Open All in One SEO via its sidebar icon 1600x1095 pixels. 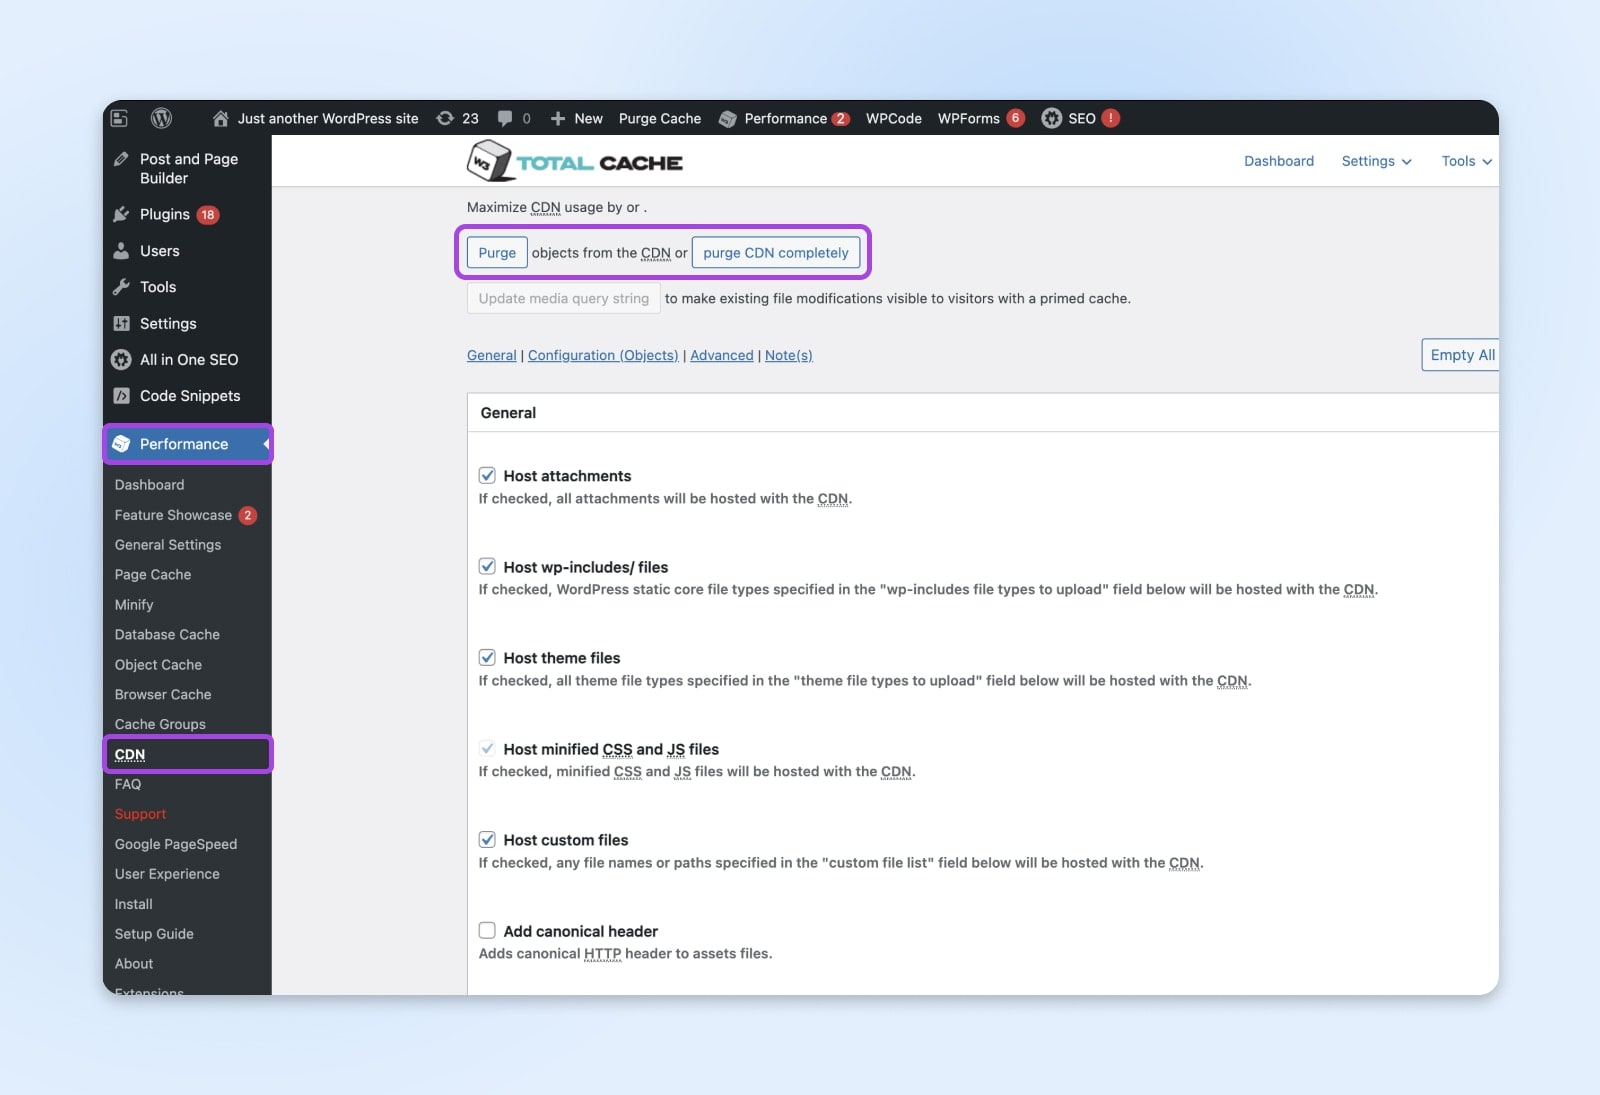pos(121,360)
